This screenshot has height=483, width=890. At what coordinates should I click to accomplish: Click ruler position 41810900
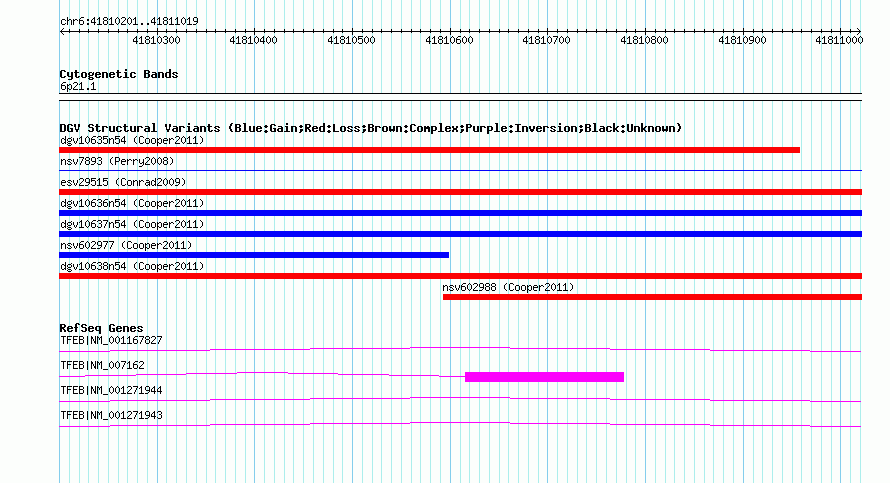pos(742,40)
